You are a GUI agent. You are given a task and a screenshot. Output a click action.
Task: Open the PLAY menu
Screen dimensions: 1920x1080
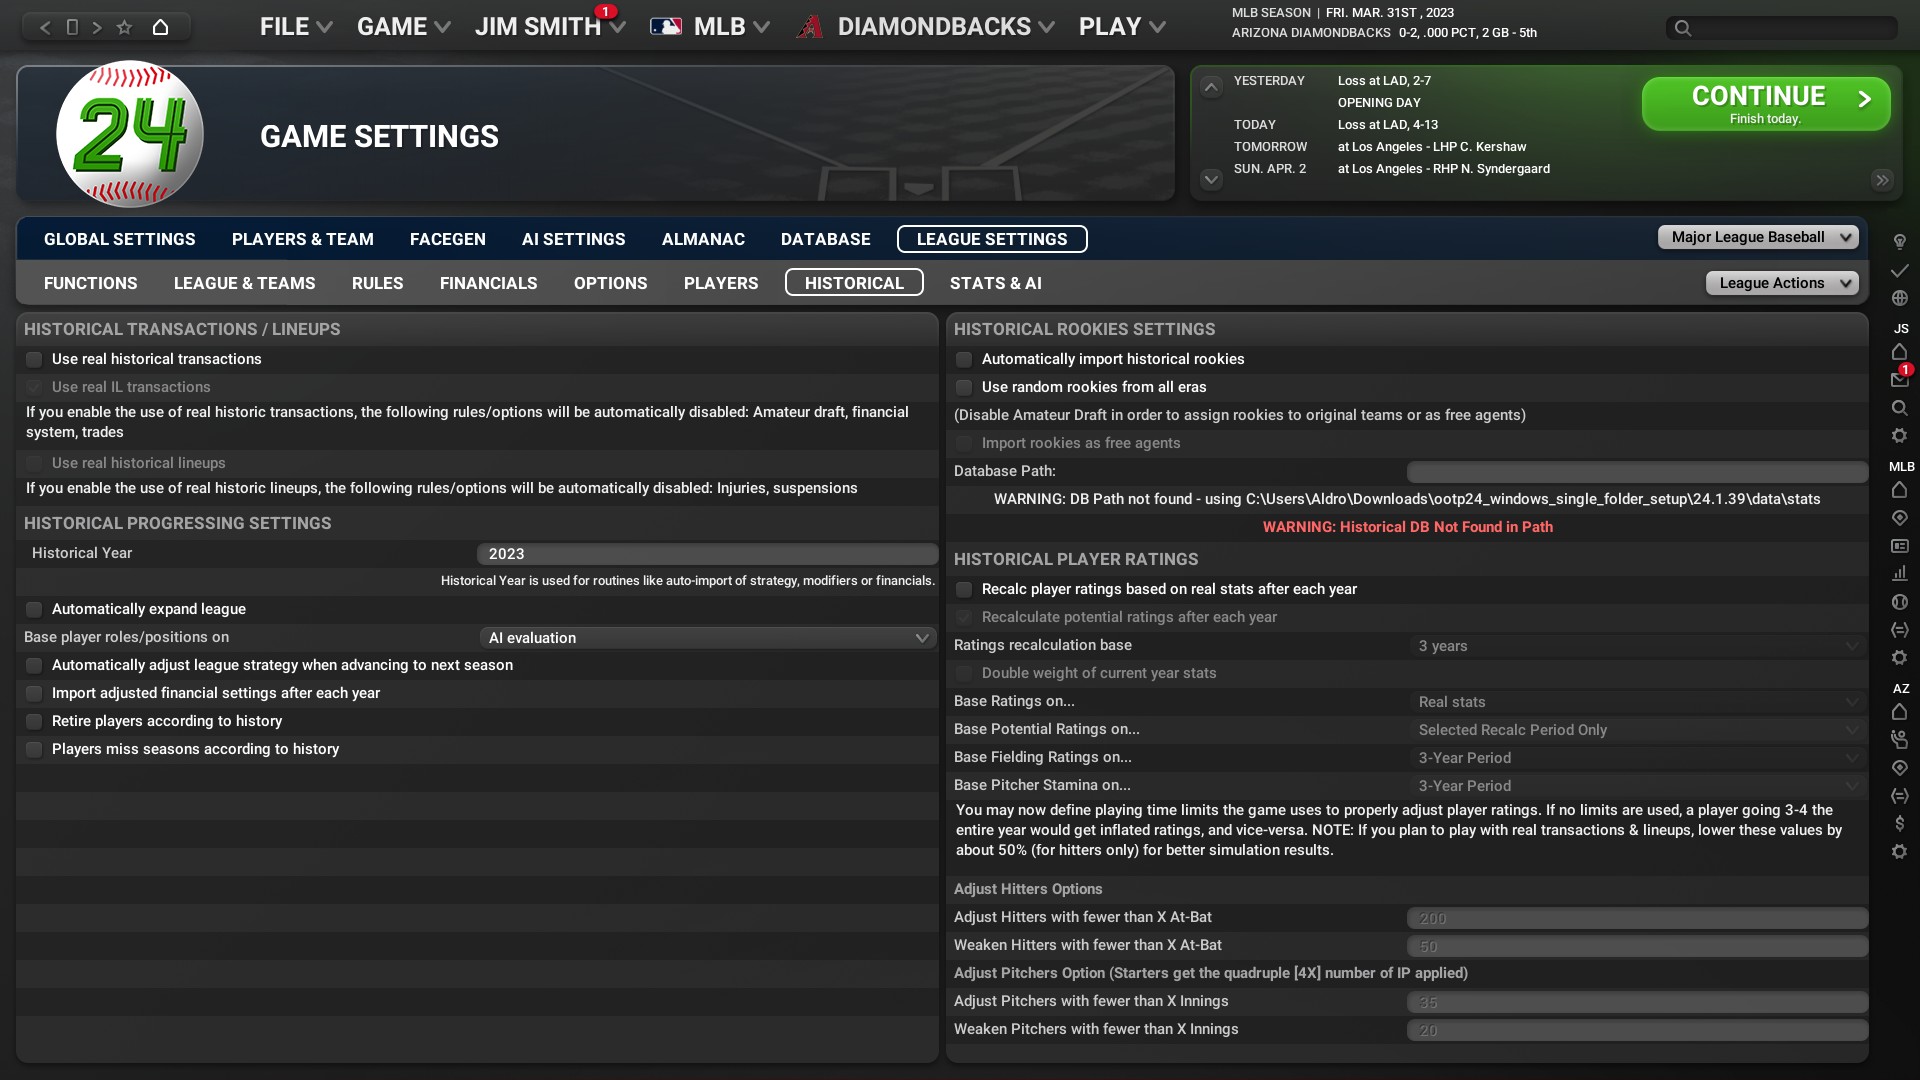(x=1122, y=27)
